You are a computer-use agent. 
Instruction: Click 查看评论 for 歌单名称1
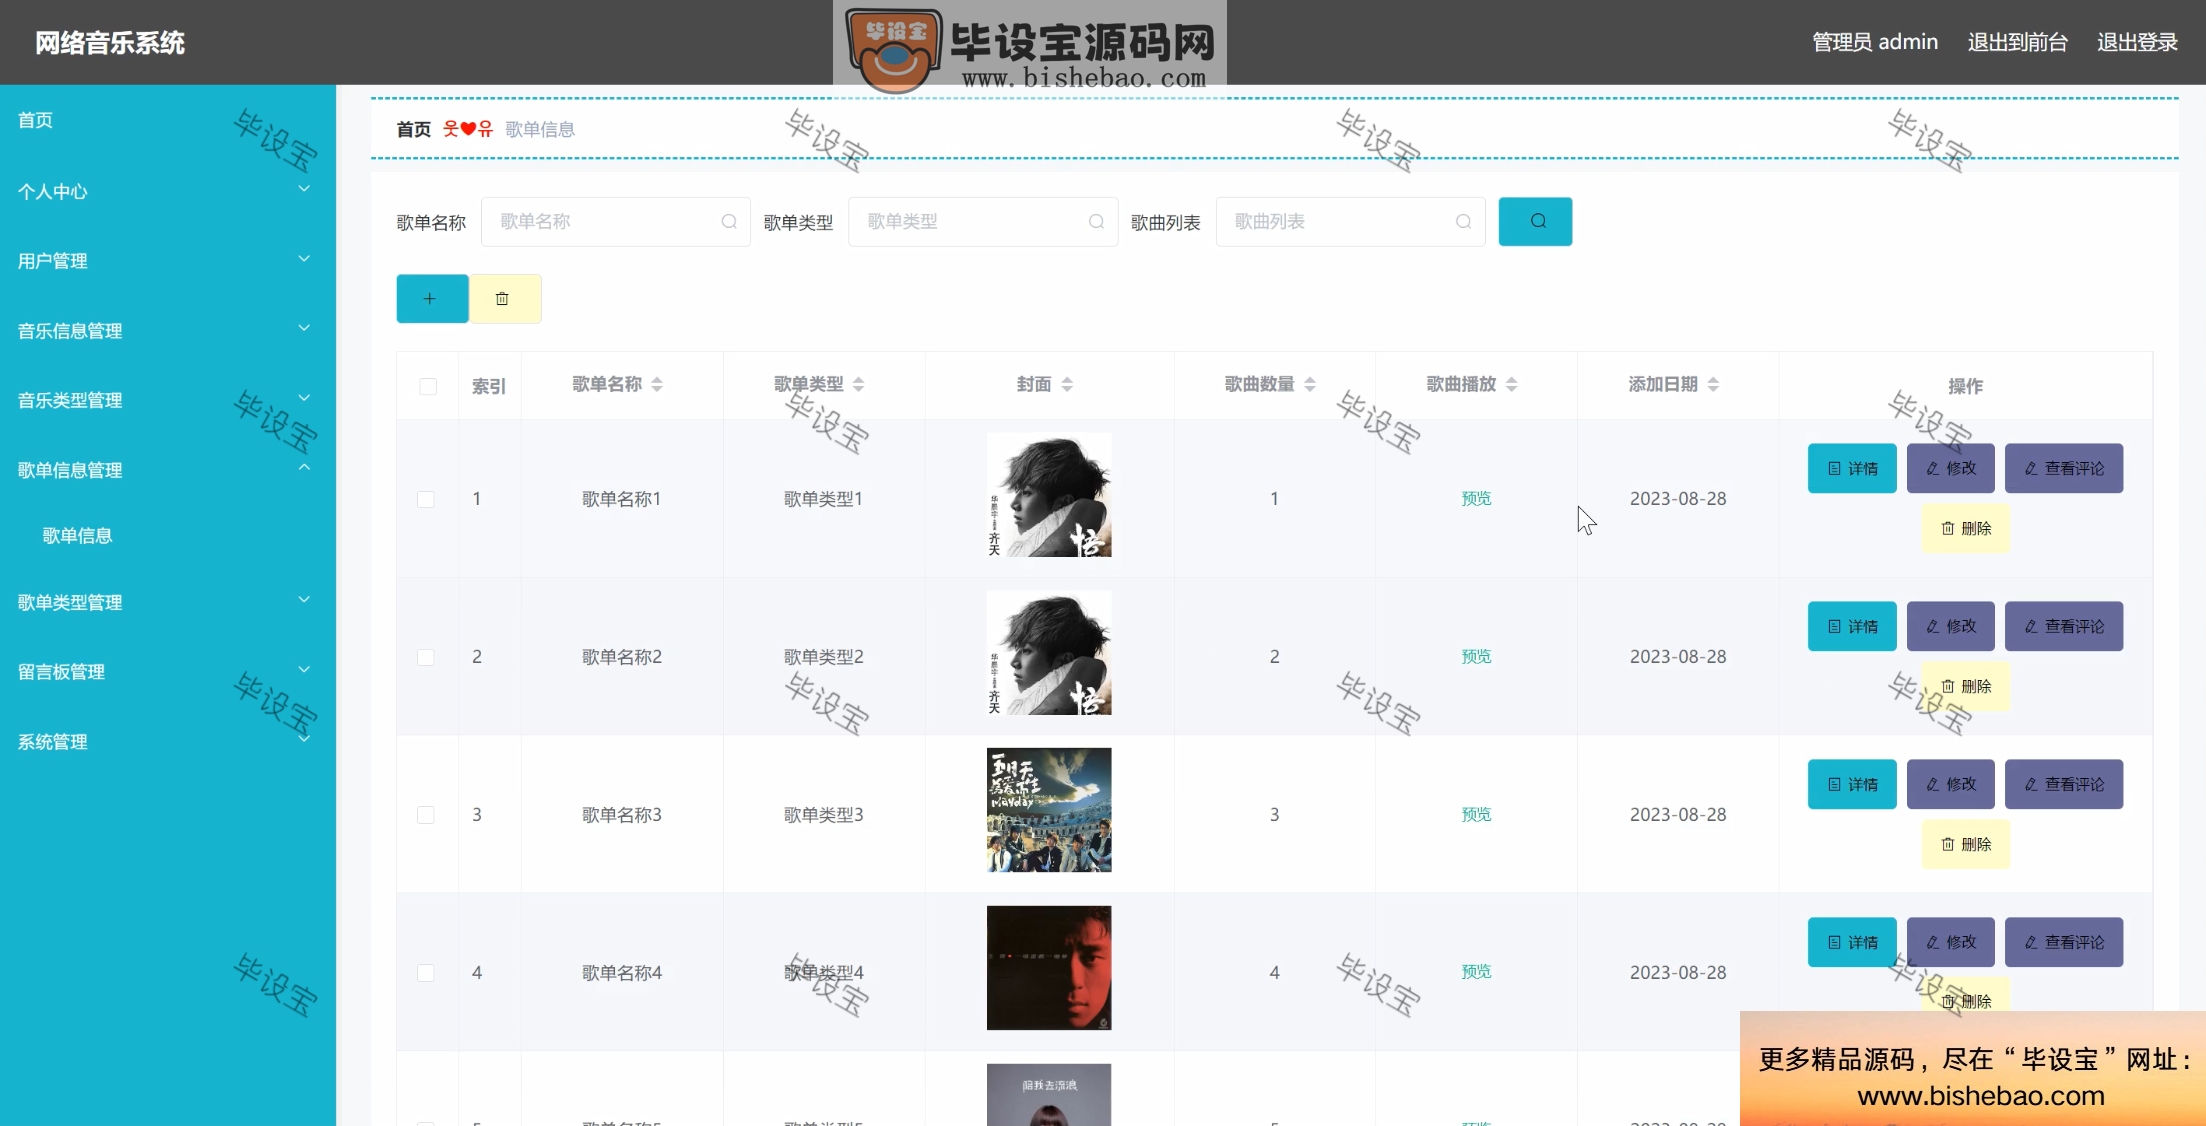pos(2064,468)
